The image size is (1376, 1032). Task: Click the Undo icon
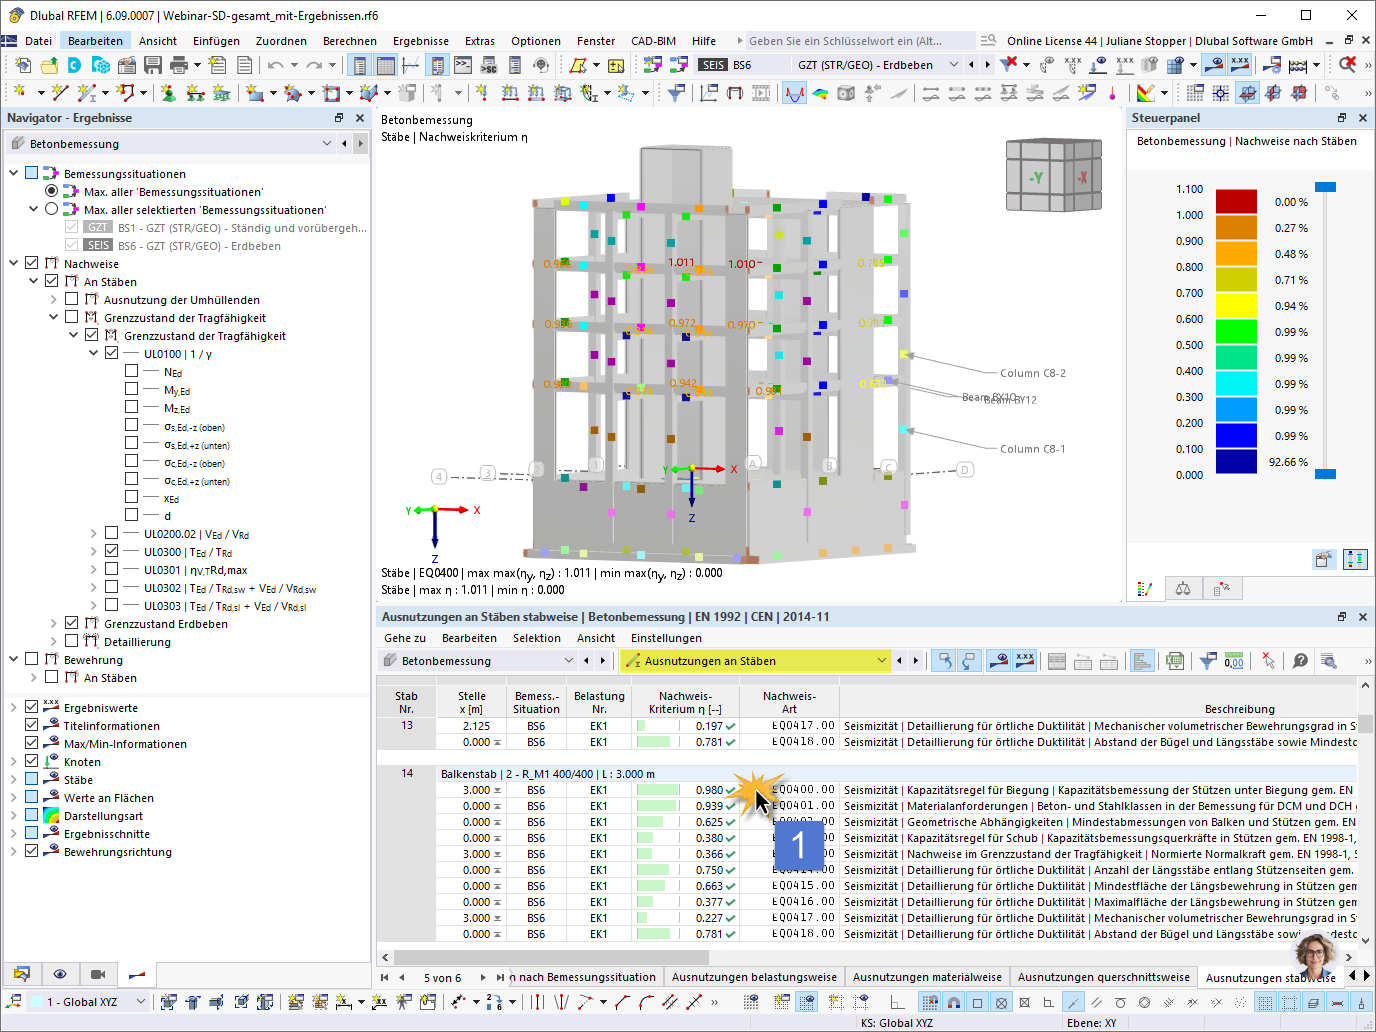coord(274,63)
